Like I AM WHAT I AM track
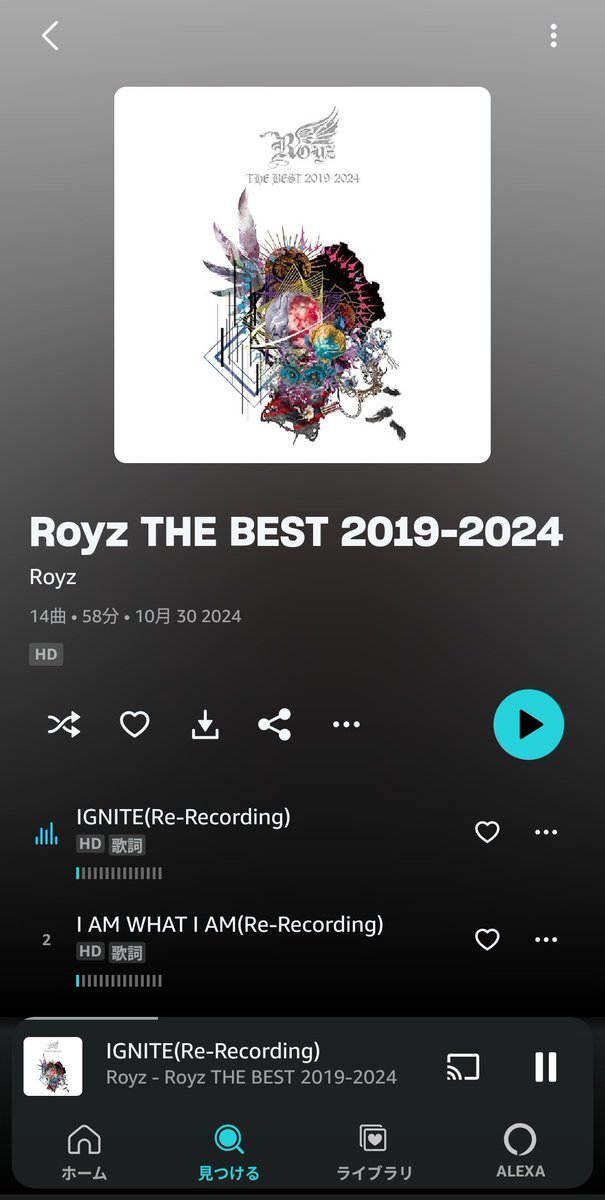Screen dimensions: 605x1200 click(x=487, y=939)
